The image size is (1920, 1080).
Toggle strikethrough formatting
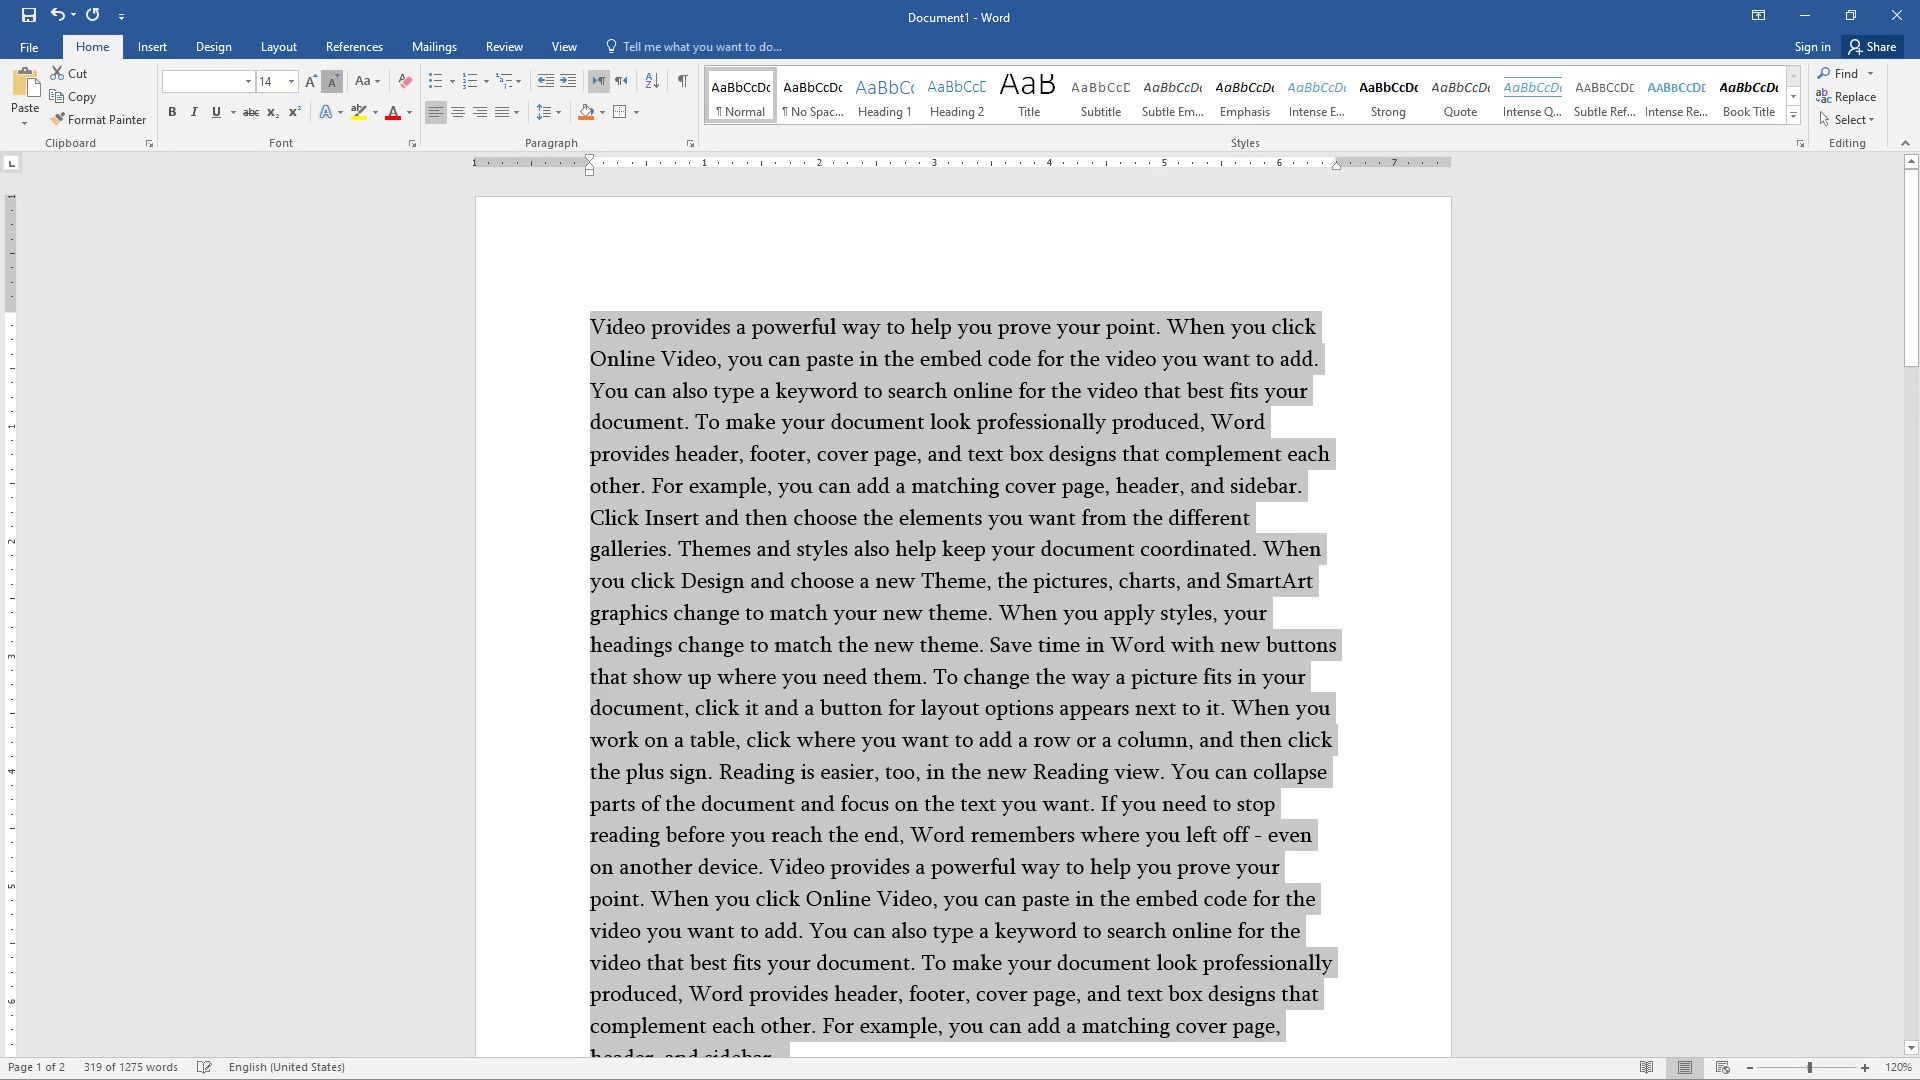(251, 112)
